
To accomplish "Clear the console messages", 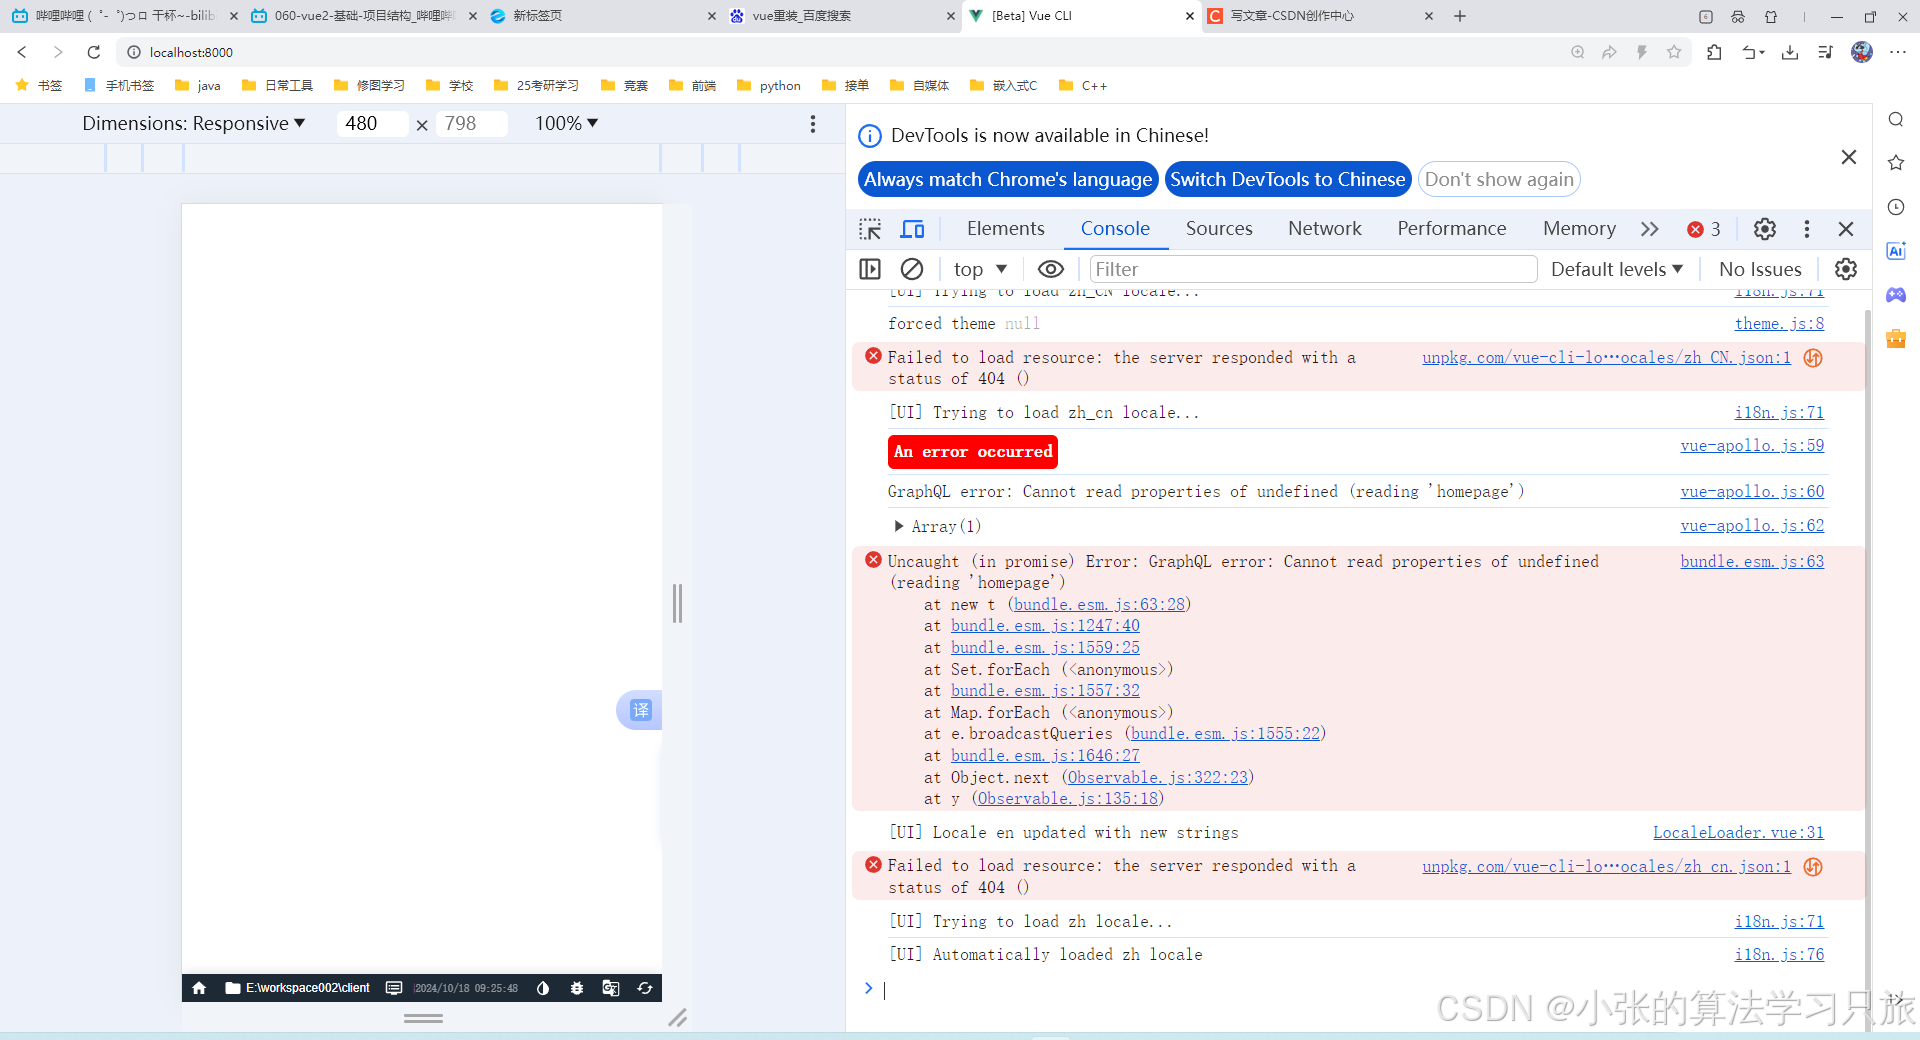I will (911, 269).
